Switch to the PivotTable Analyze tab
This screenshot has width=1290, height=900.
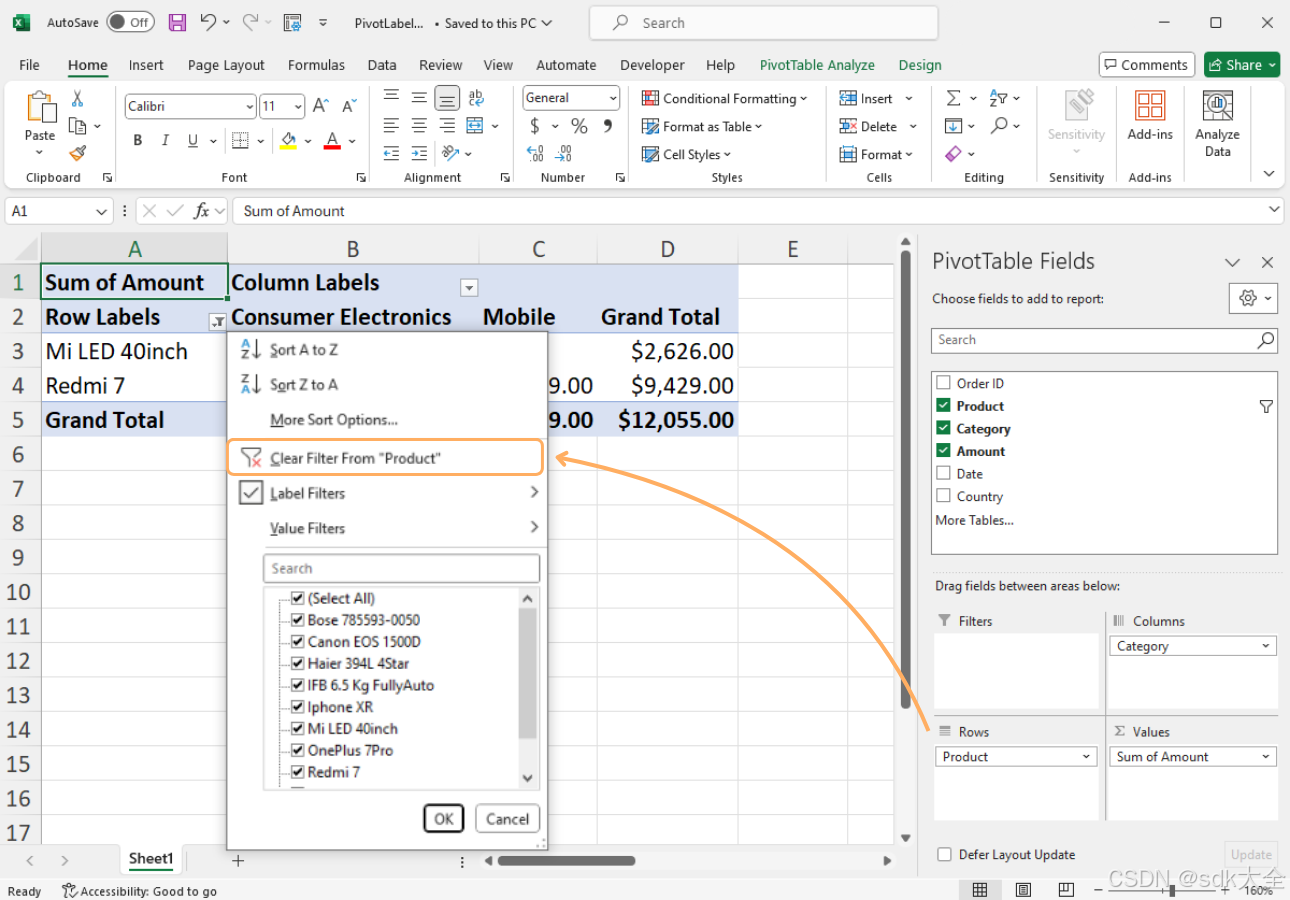coord(817,64)
